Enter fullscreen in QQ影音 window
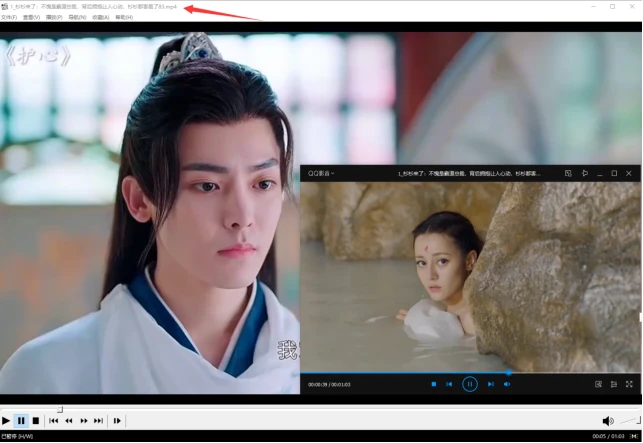The height and width of the screenshot is (443, 643). click(629, 384)
